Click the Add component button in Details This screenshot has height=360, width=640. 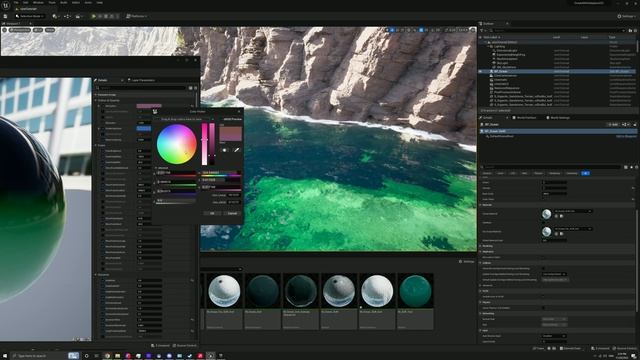[x=613, y=124]
